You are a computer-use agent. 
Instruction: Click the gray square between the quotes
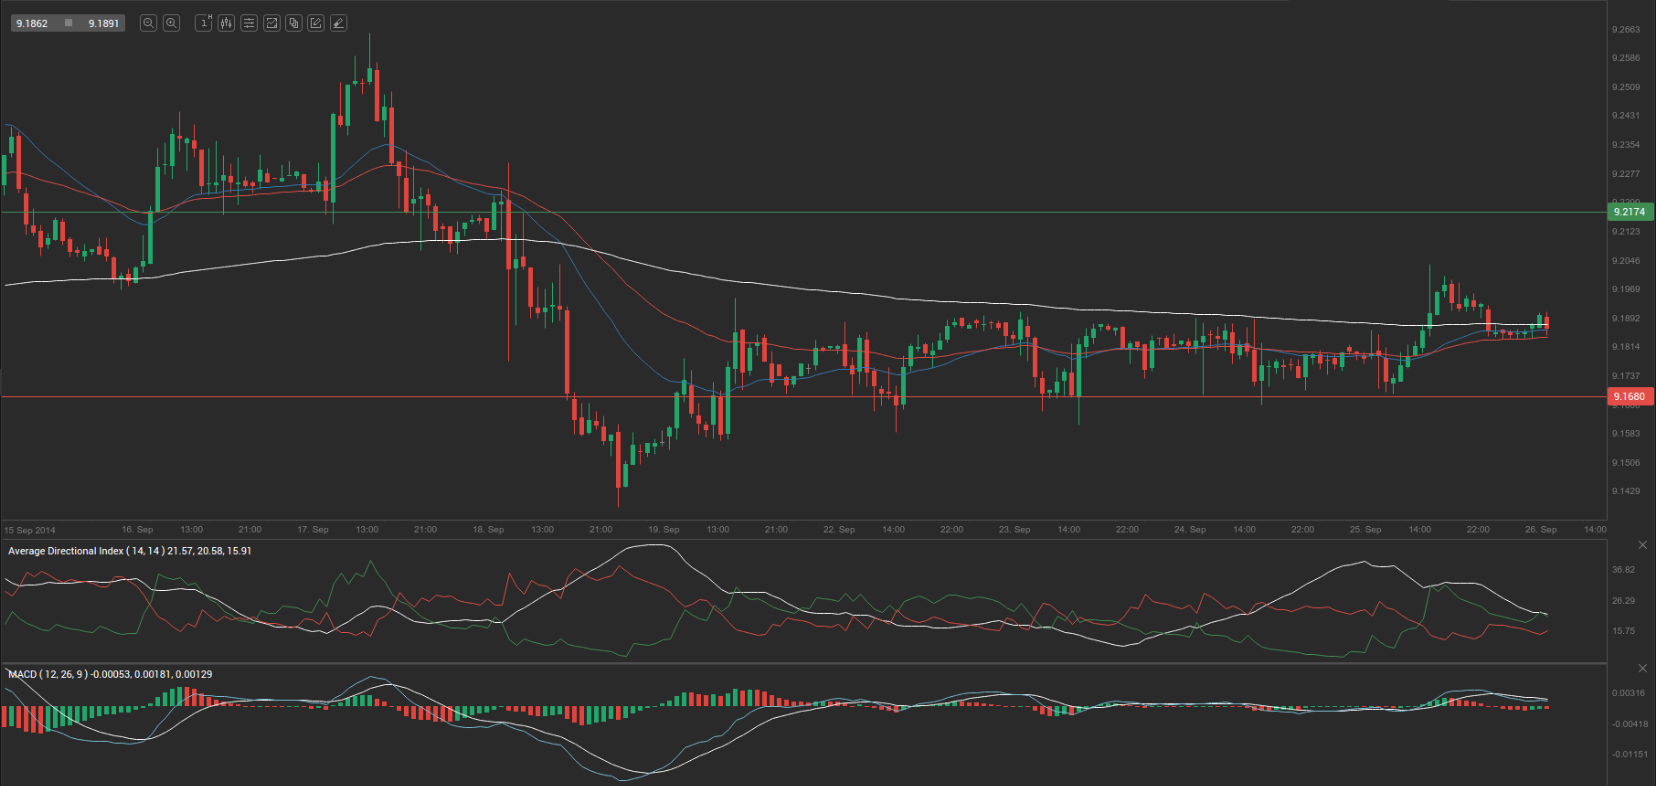[x=68, y=23]
